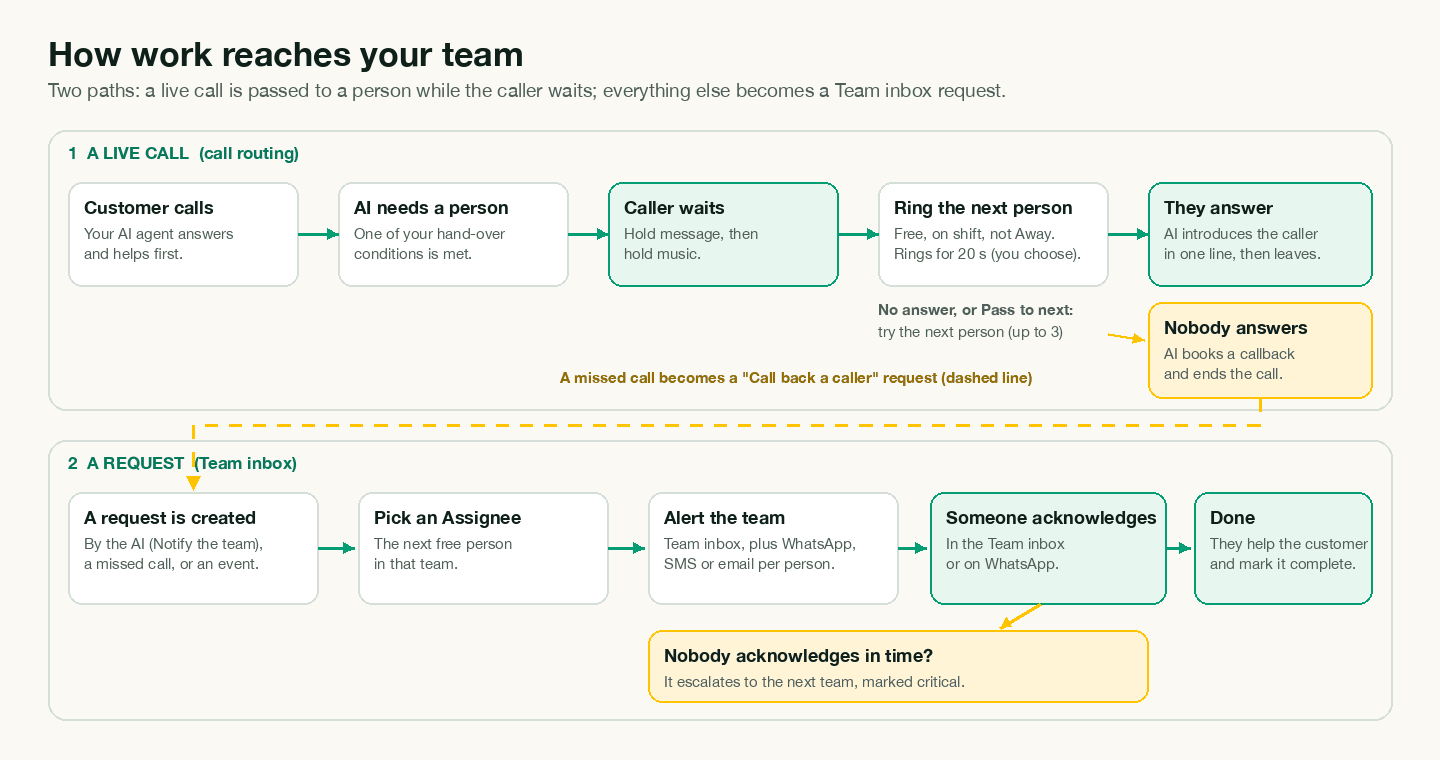
Task: Click "They help the customer" line
Action: (x=1288, y=543)
